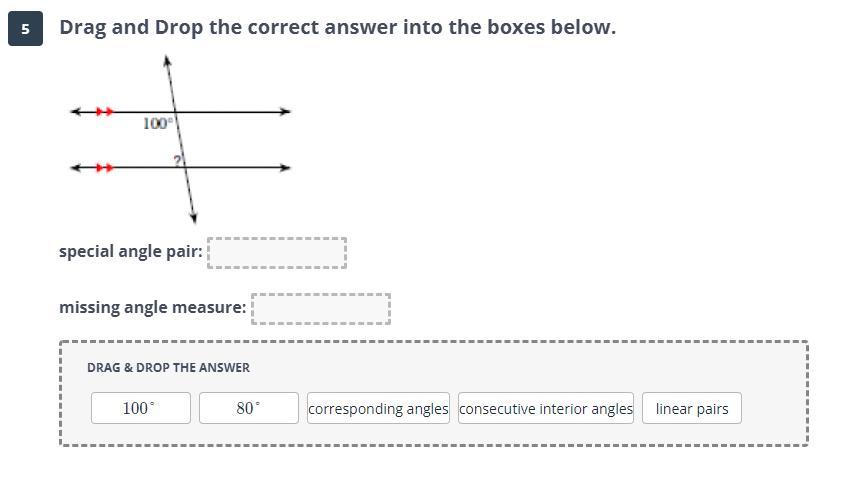Image resolution: width=861 pixels, height=483 pixels.
Task: Pick the corresponding angles tile
Action: [378, 408]
